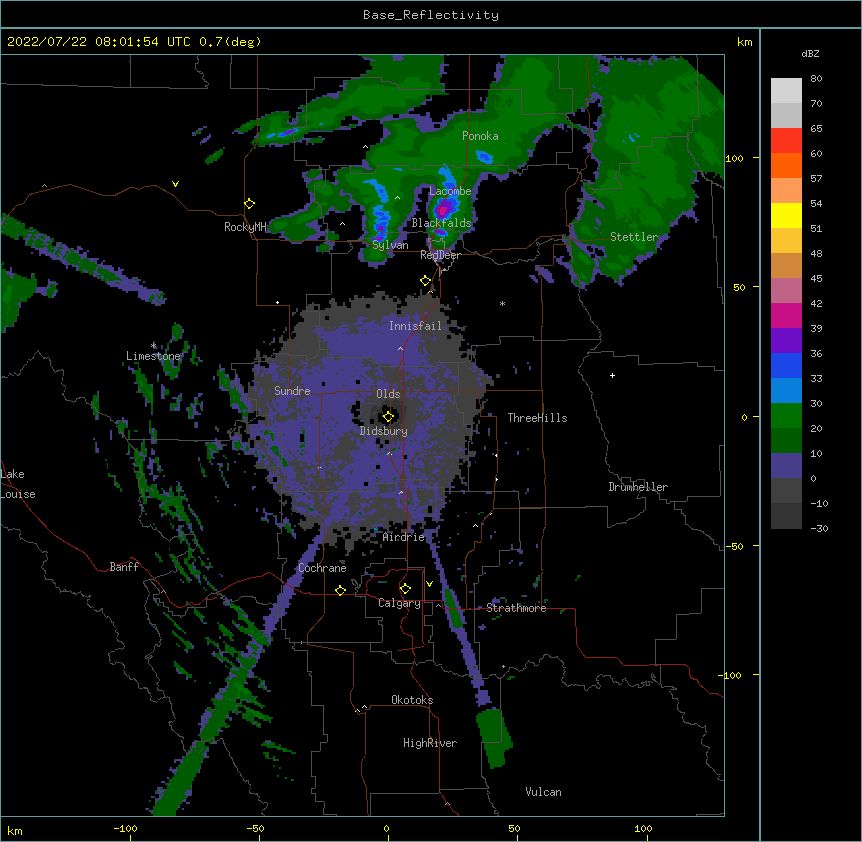Click the Blackfalds label
862x842 pixels.
[441, 223]
